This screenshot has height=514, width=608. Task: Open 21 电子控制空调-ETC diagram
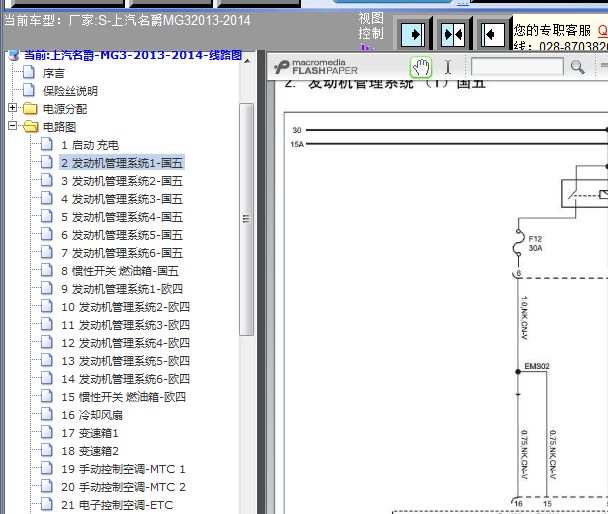[117, 505]
